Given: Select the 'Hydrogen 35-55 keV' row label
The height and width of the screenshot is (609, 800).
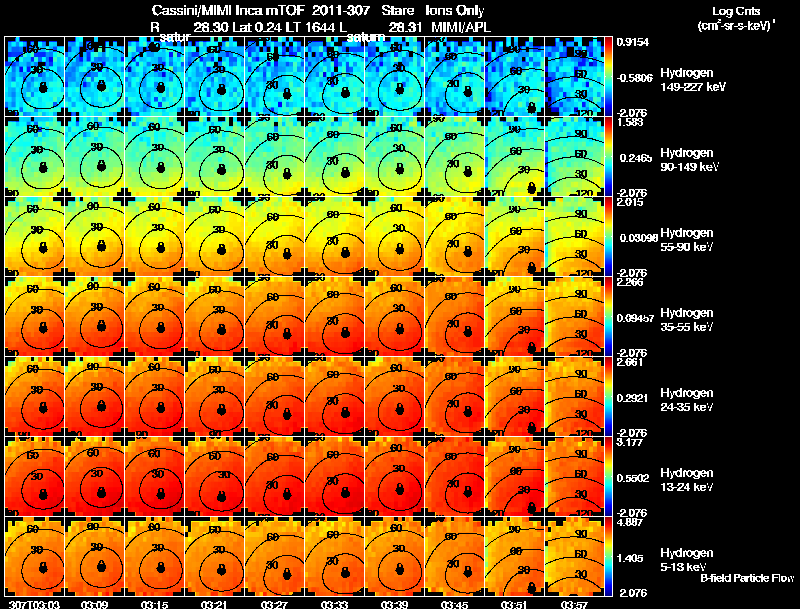Looking at the screenshot, I should pos(687,320).
